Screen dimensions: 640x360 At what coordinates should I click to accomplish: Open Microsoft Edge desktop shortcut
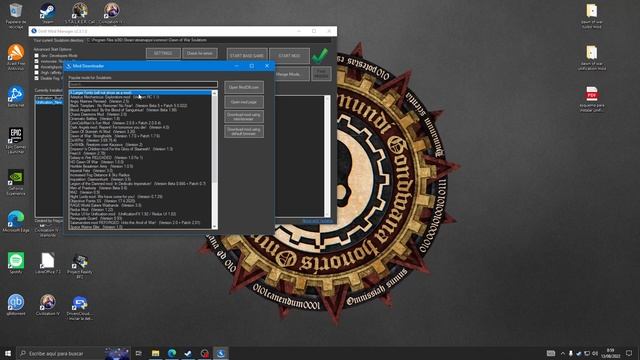[16, 222]
